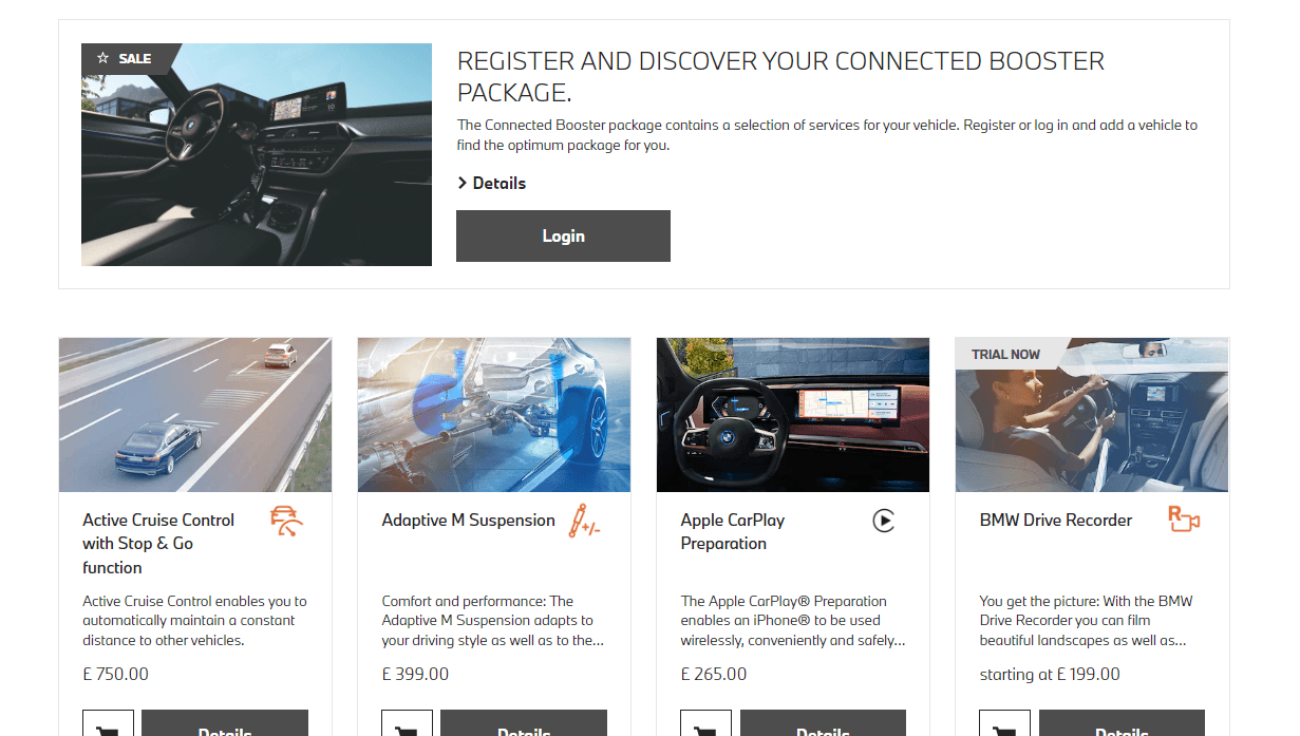
Task: Click the Apple CarPlay play-circle icon
Action: coord(883,520)
